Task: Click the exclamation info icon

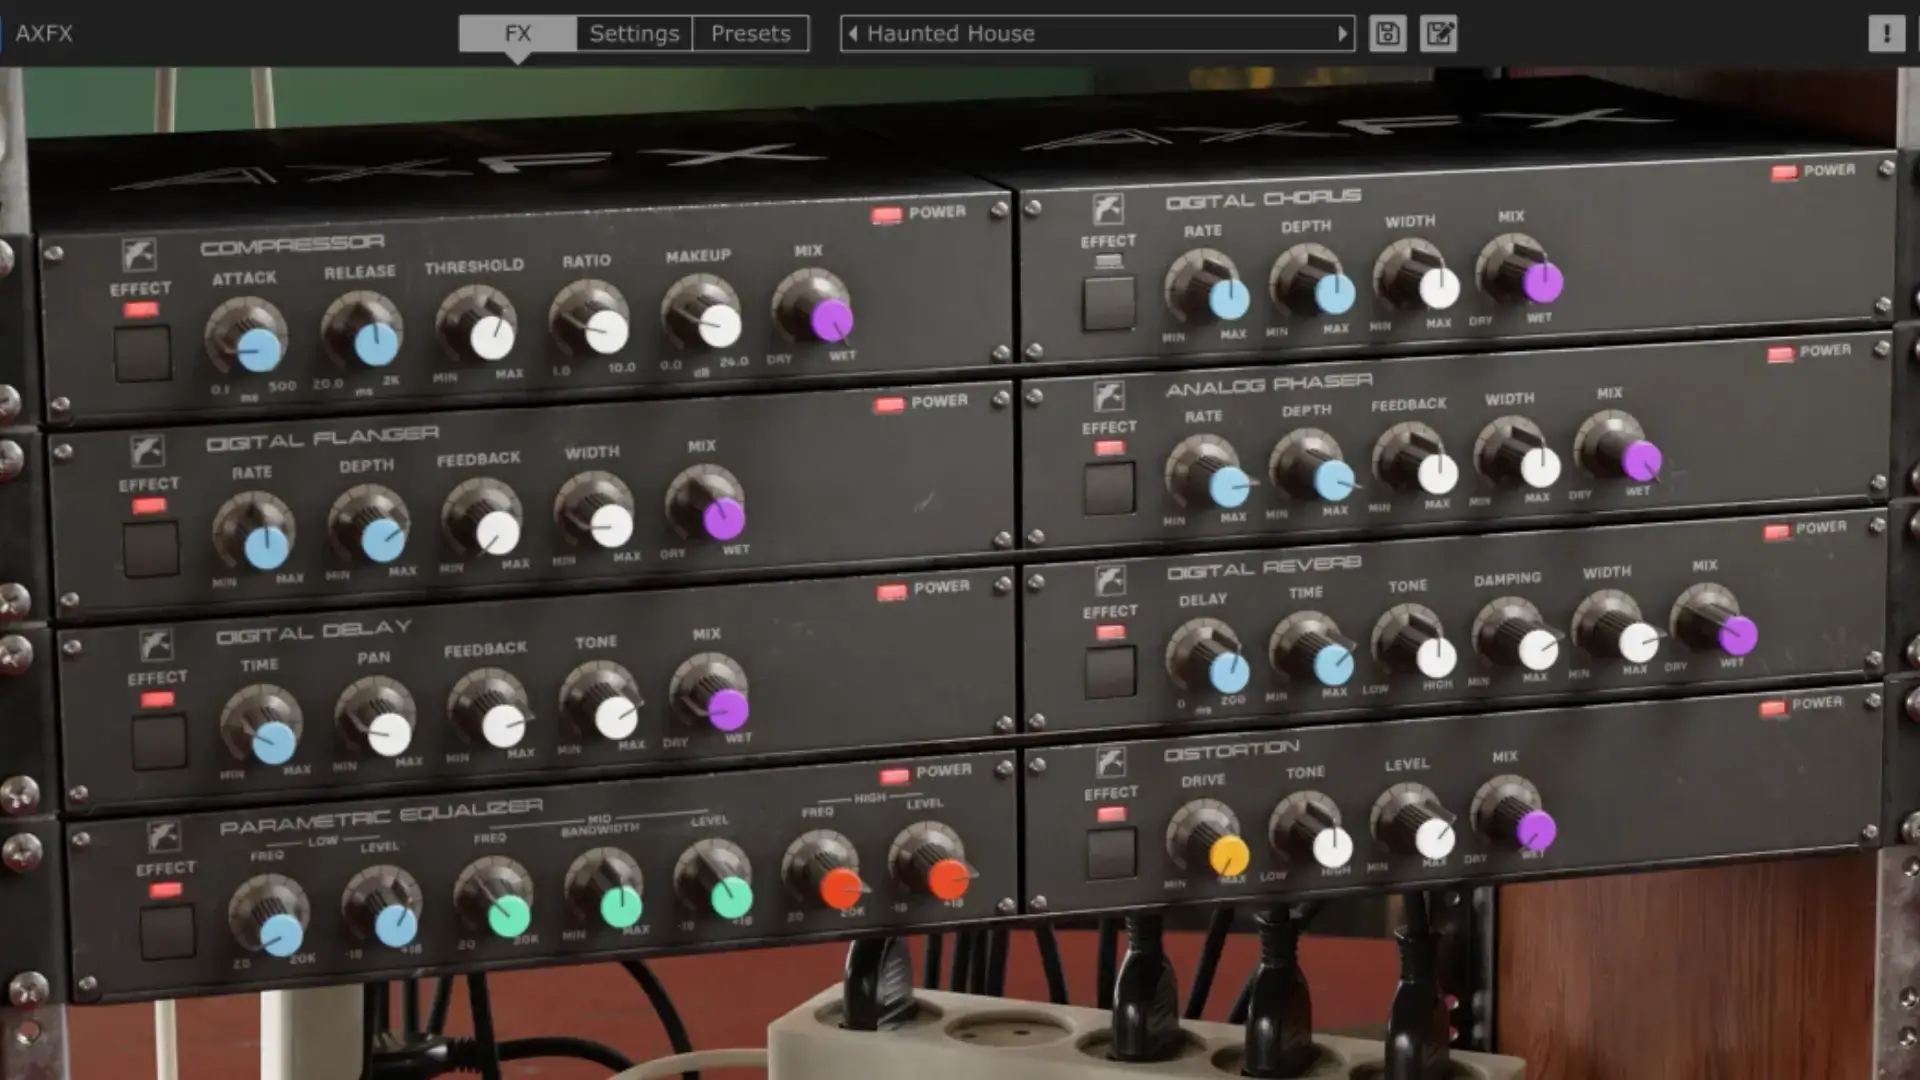Action: pos(1886,34)
